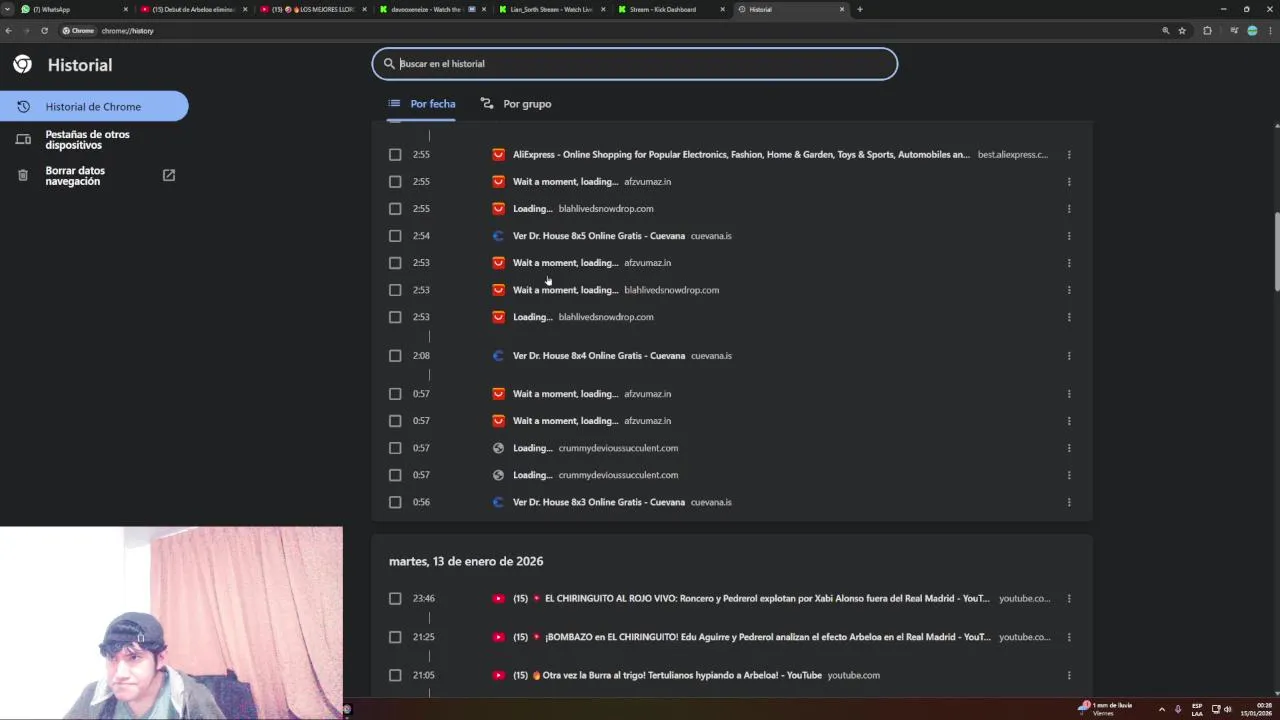Open the Chrome profile avatar

click(1252, 30)
